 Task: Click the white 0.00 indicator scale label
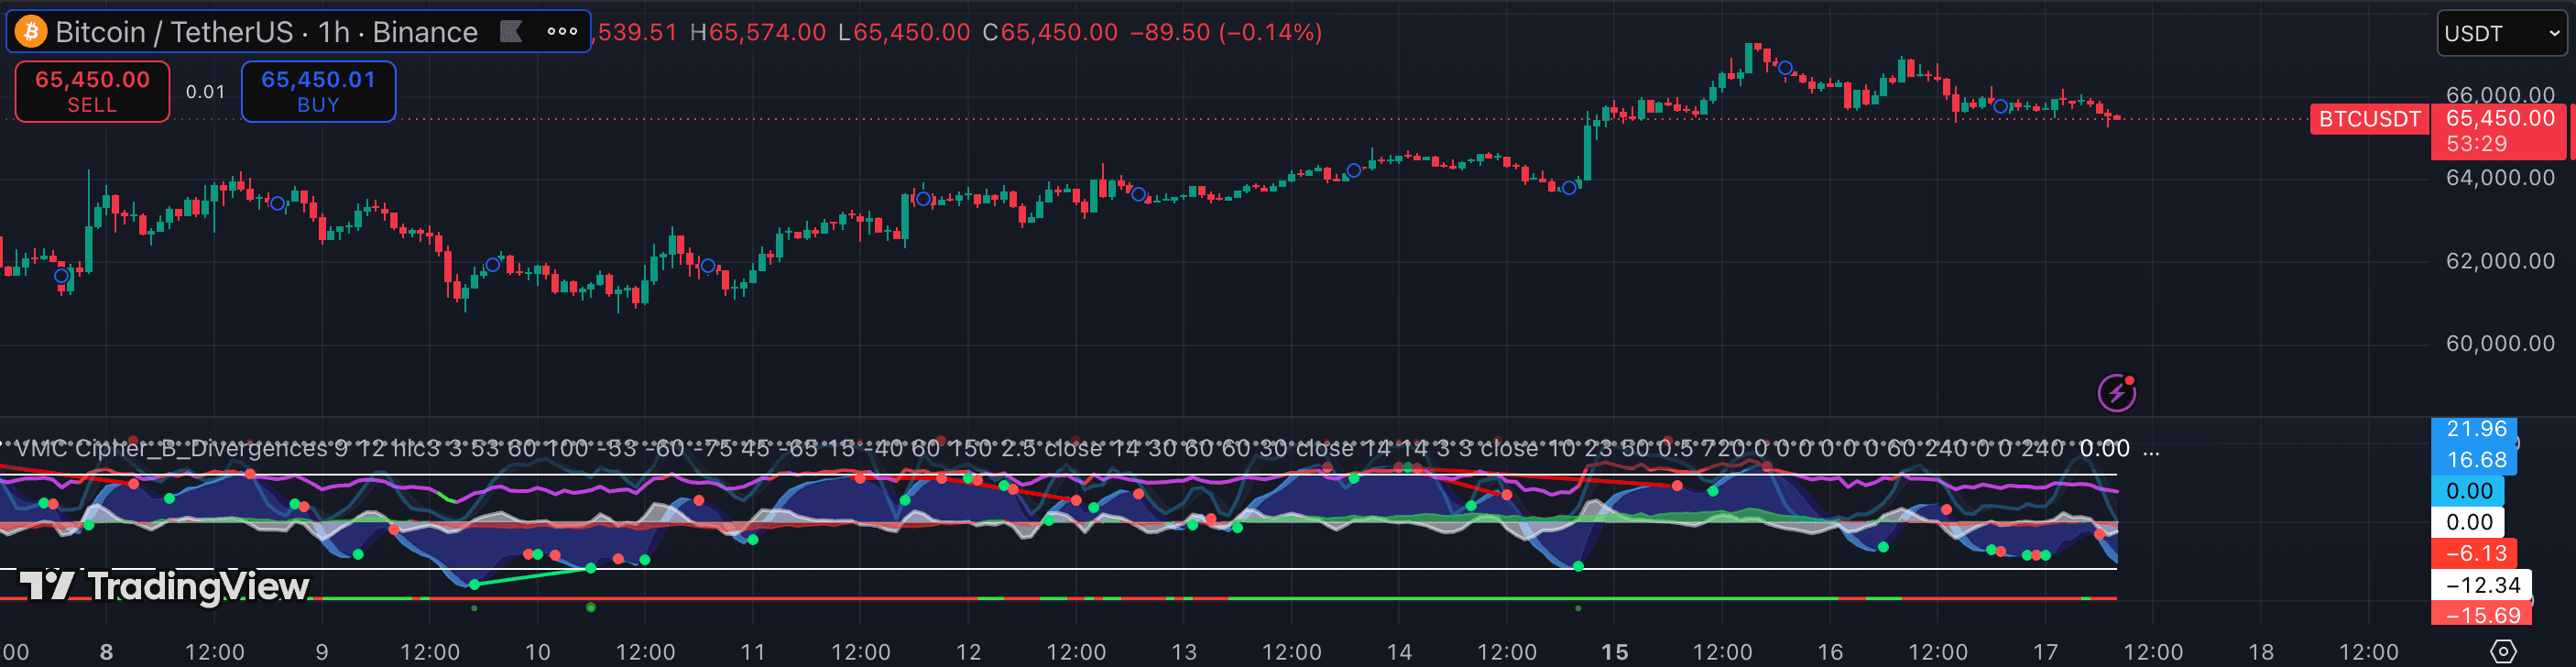[2468, 522]
